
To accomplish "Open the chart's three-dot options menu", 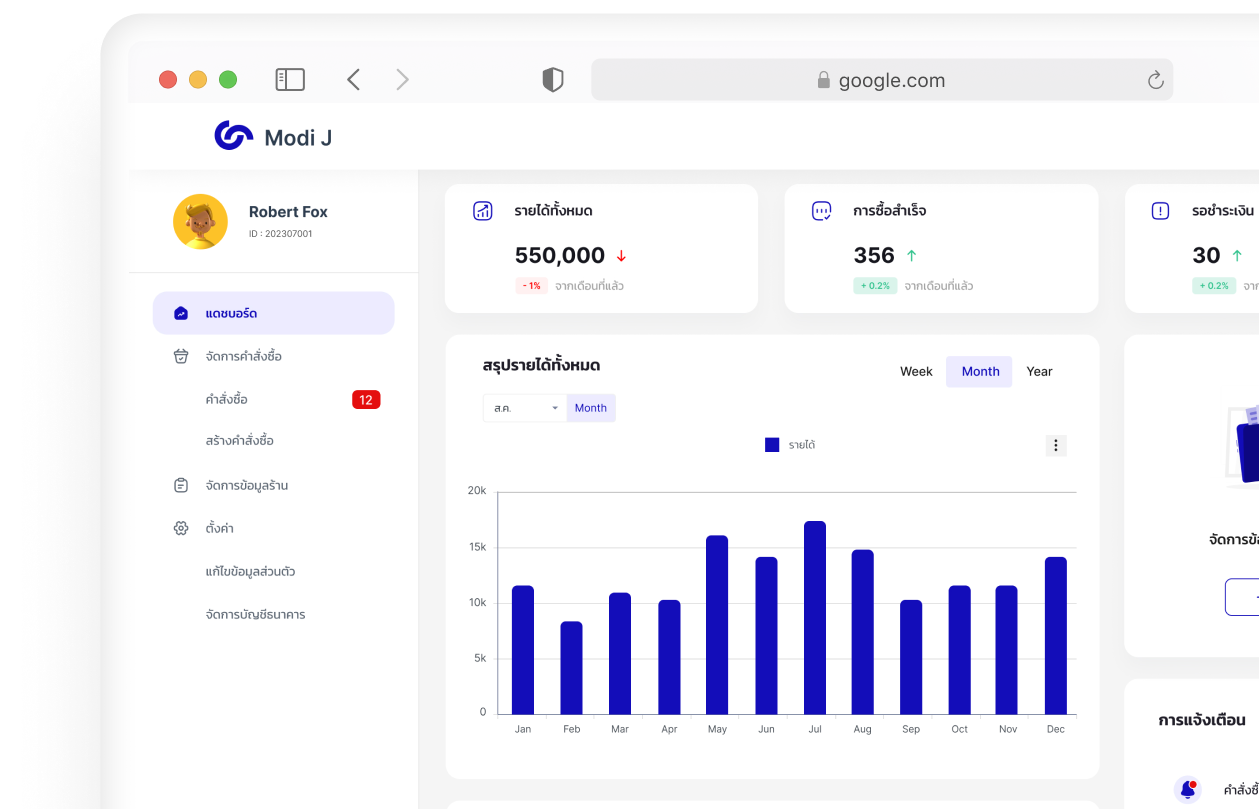I will (x=1056, y=445).
